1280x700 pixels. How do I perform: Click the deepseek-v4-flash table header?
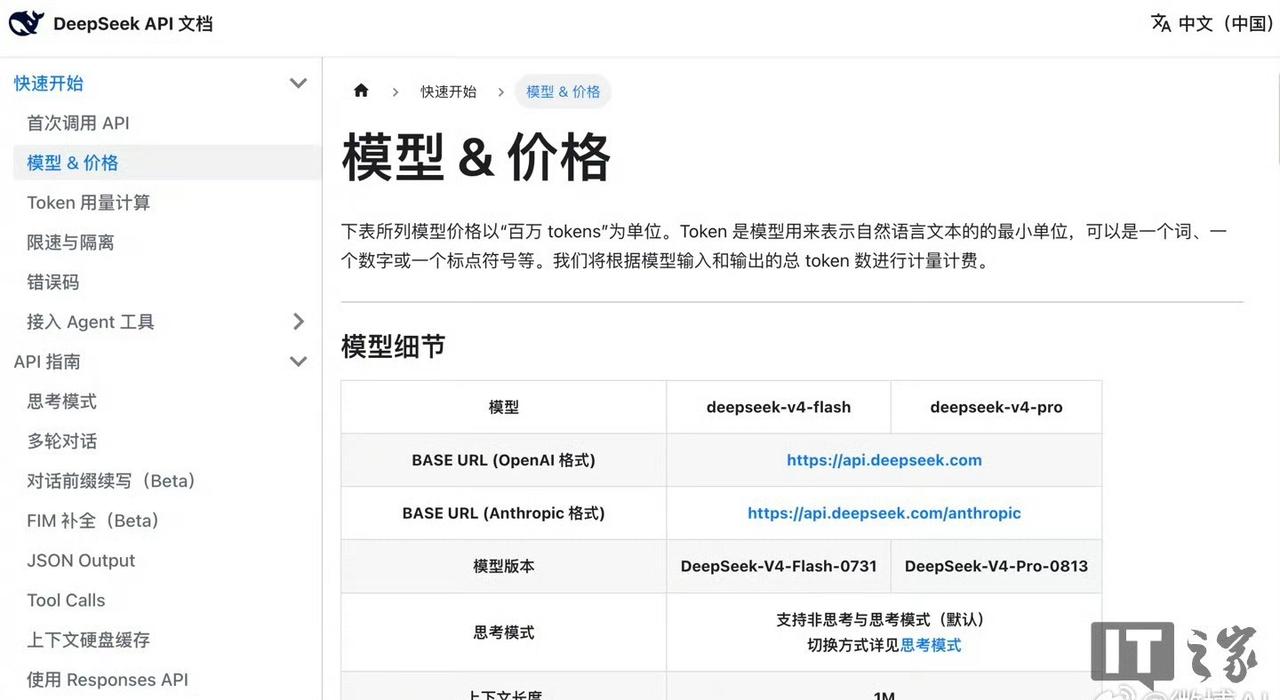click(x=779, y=407)
